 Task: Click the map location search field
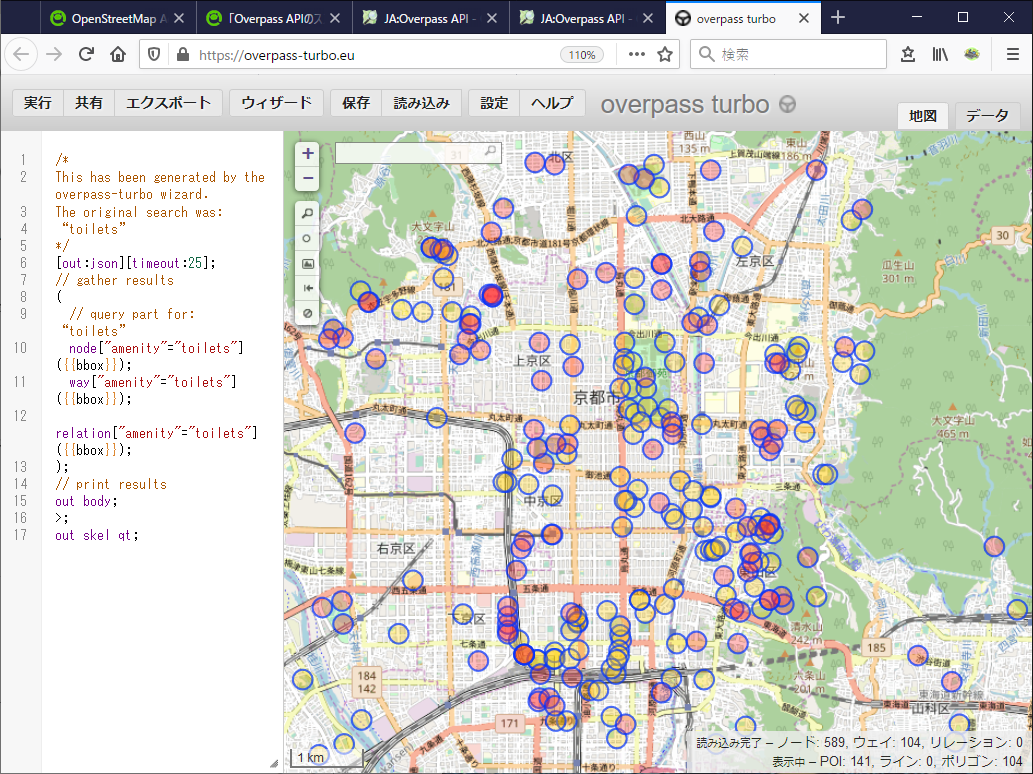410,152
